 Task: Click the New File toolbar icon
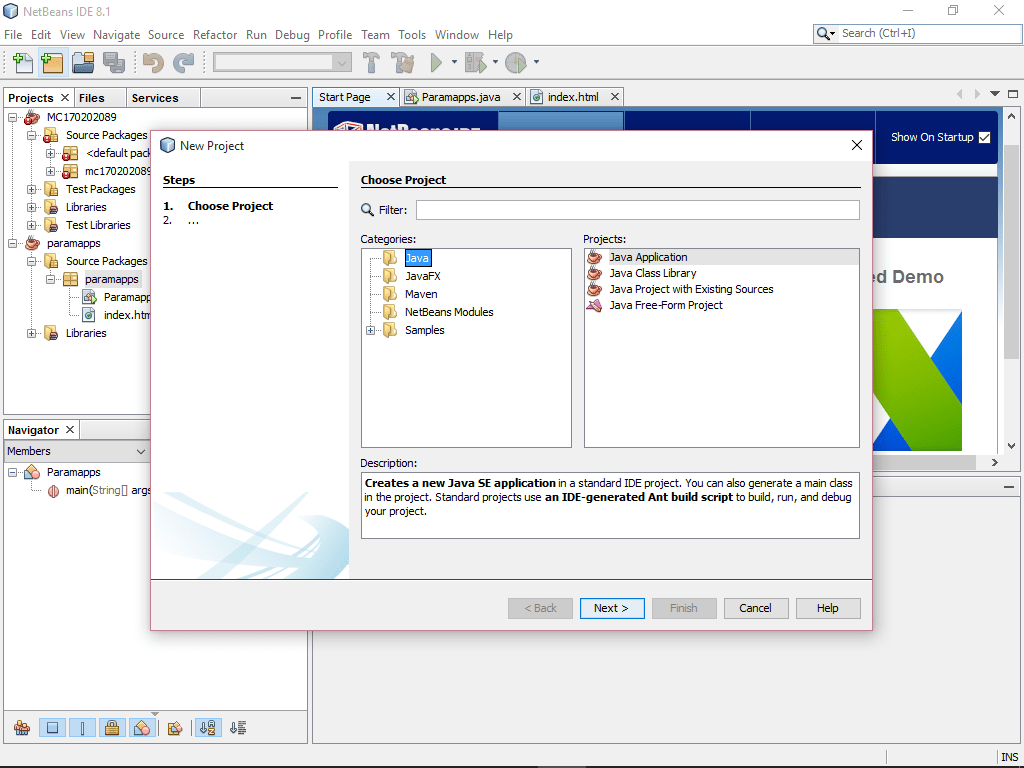point(23,63)
